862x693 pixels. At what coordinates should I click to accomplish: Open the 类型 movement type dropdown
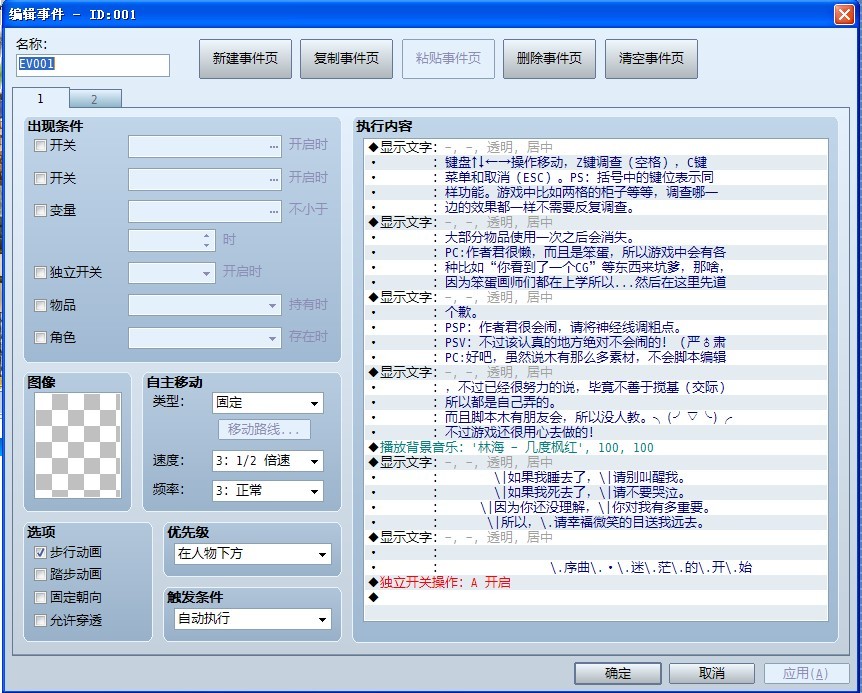(268, 403)
